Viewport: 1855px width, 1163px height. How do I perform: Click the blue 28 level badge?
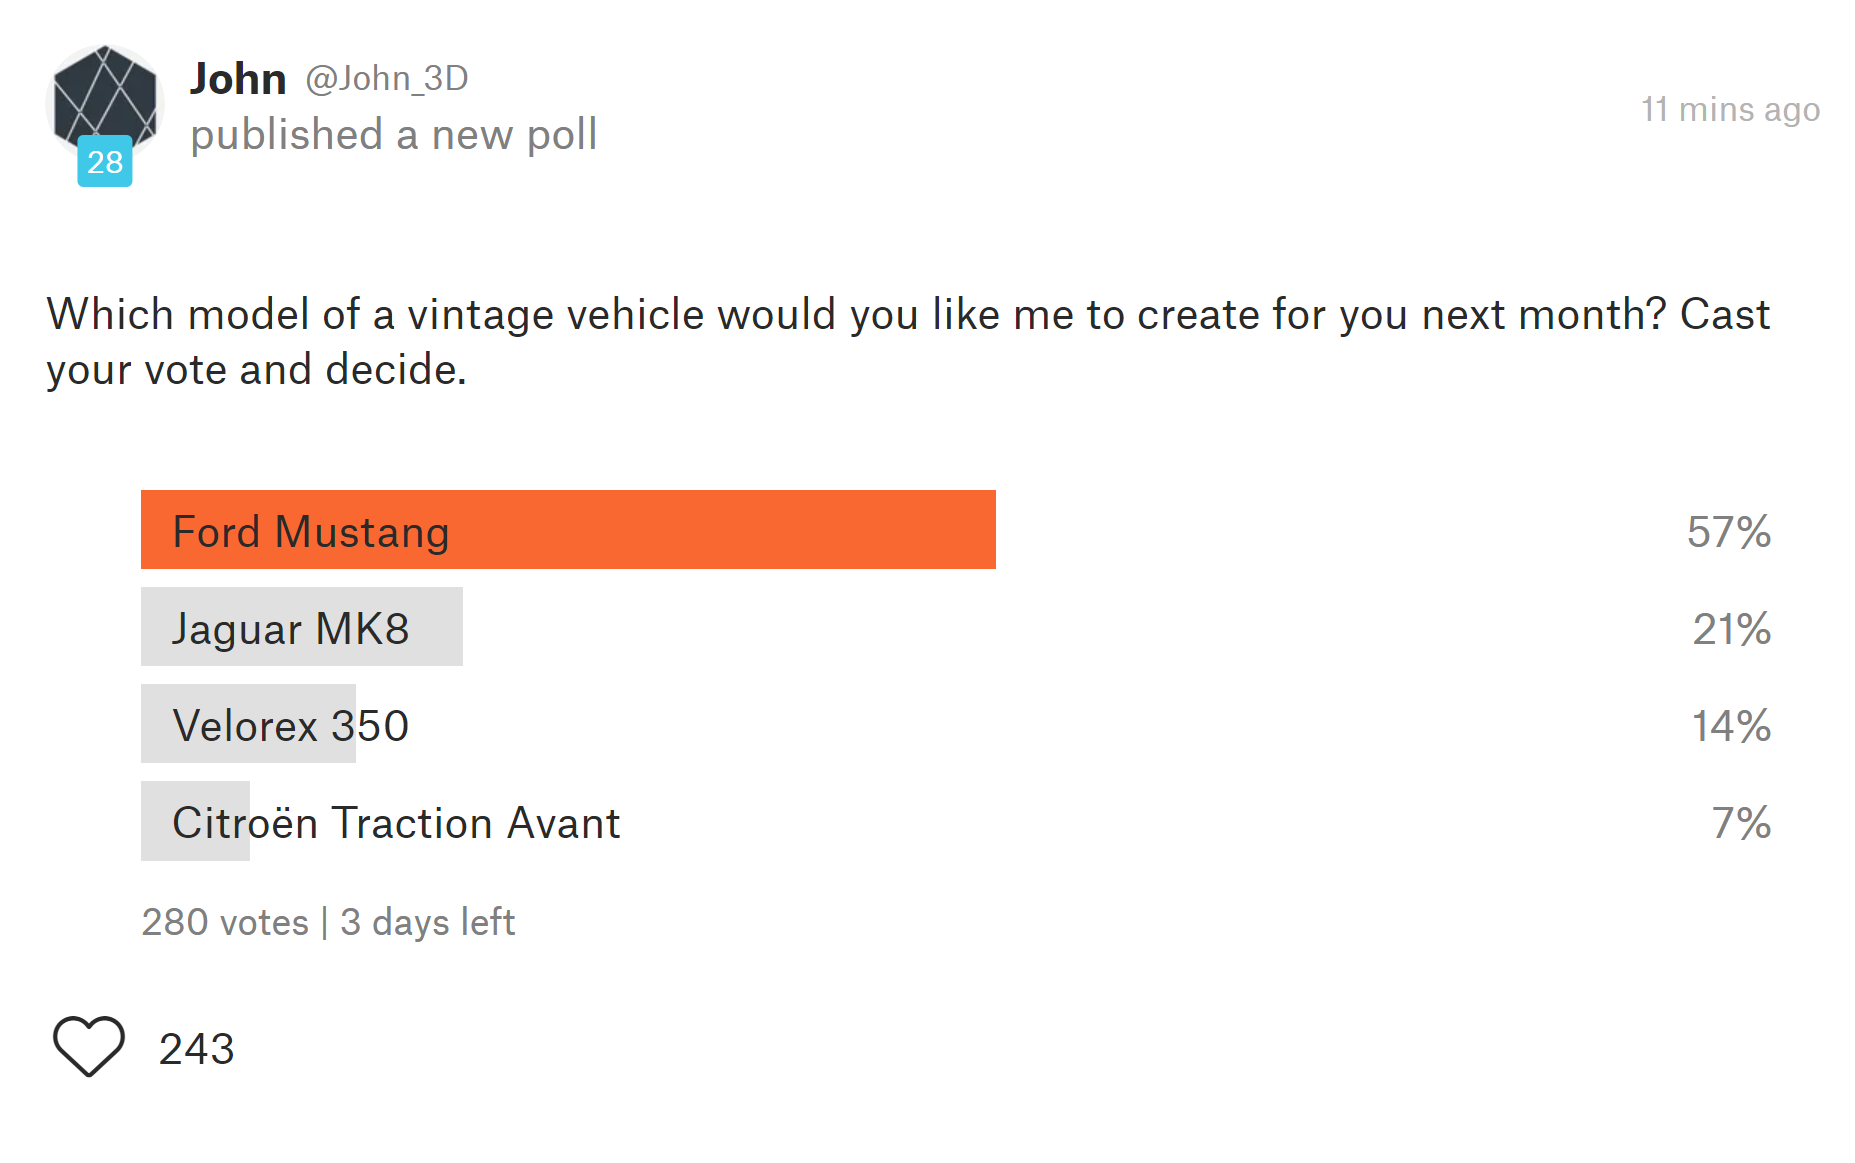105,161
